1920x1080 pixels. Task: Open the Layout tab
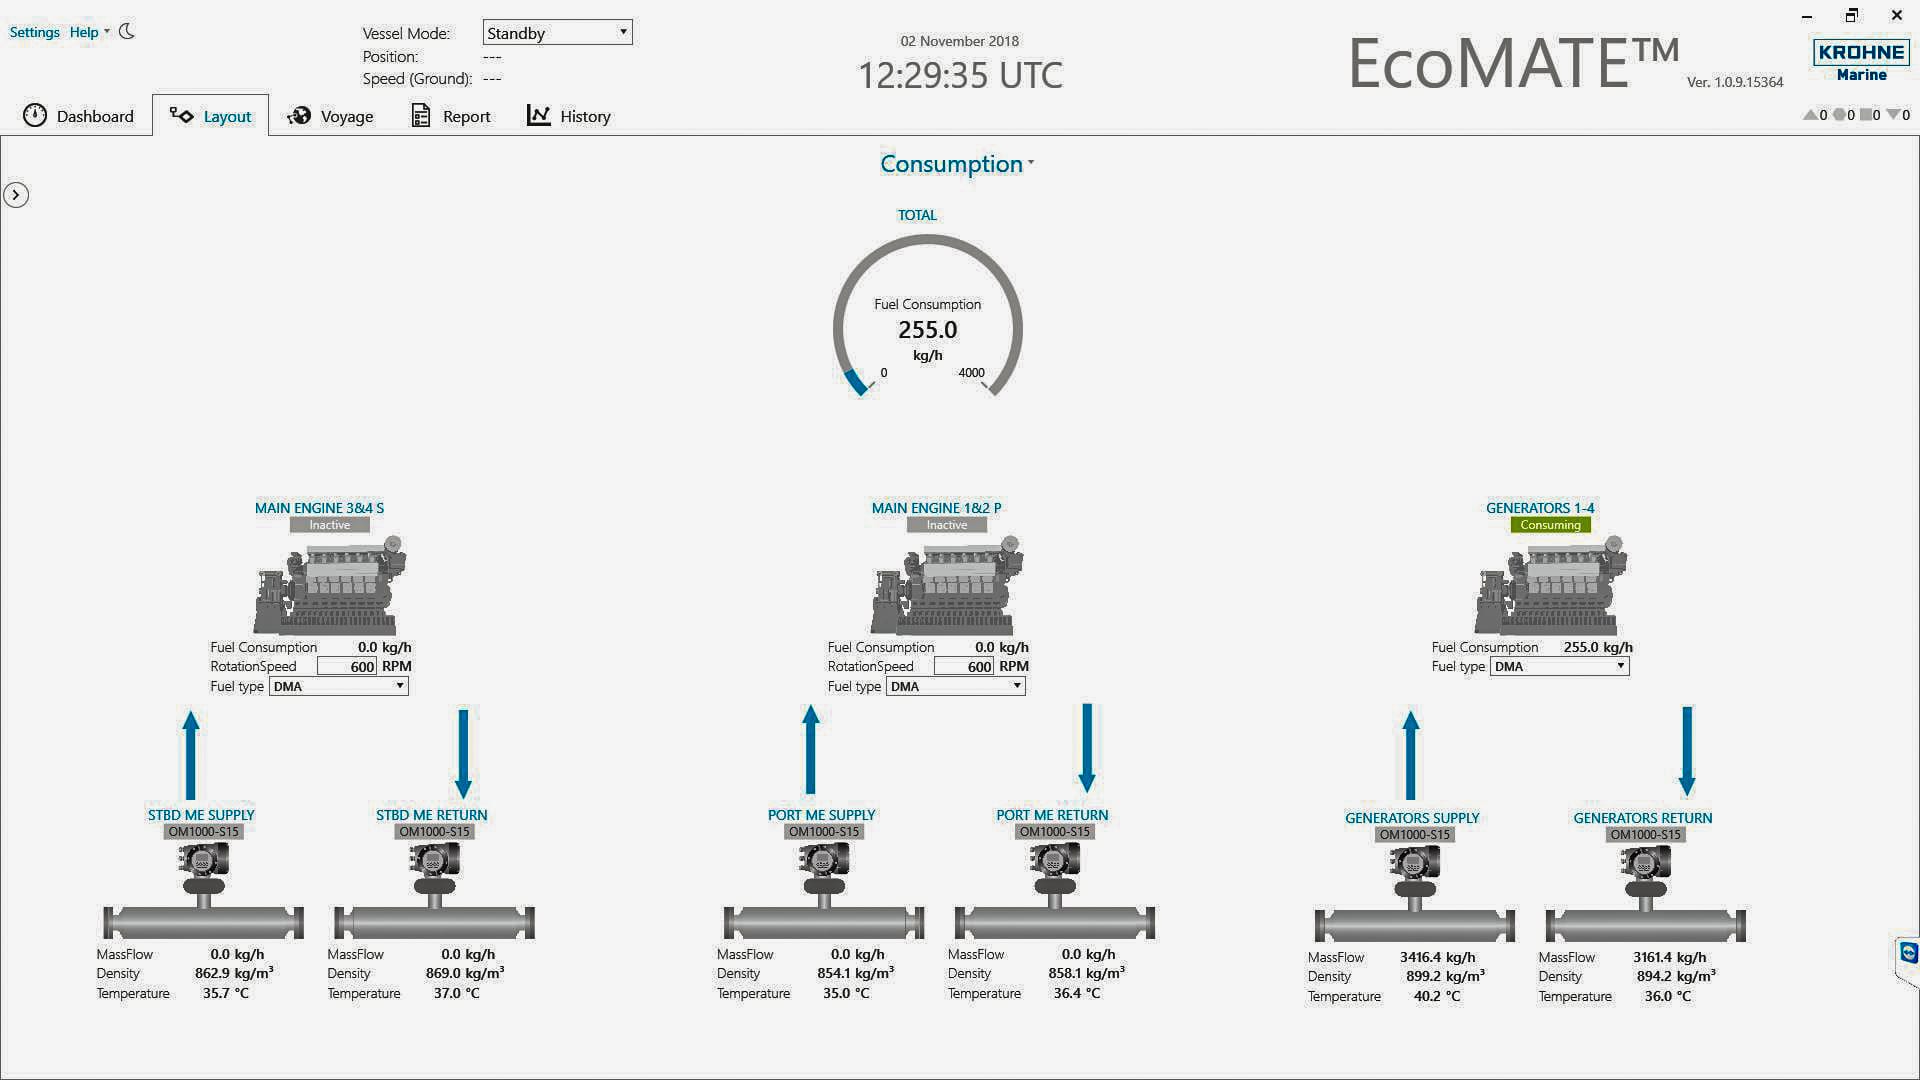pyautogui.click(x=210, y=116)
